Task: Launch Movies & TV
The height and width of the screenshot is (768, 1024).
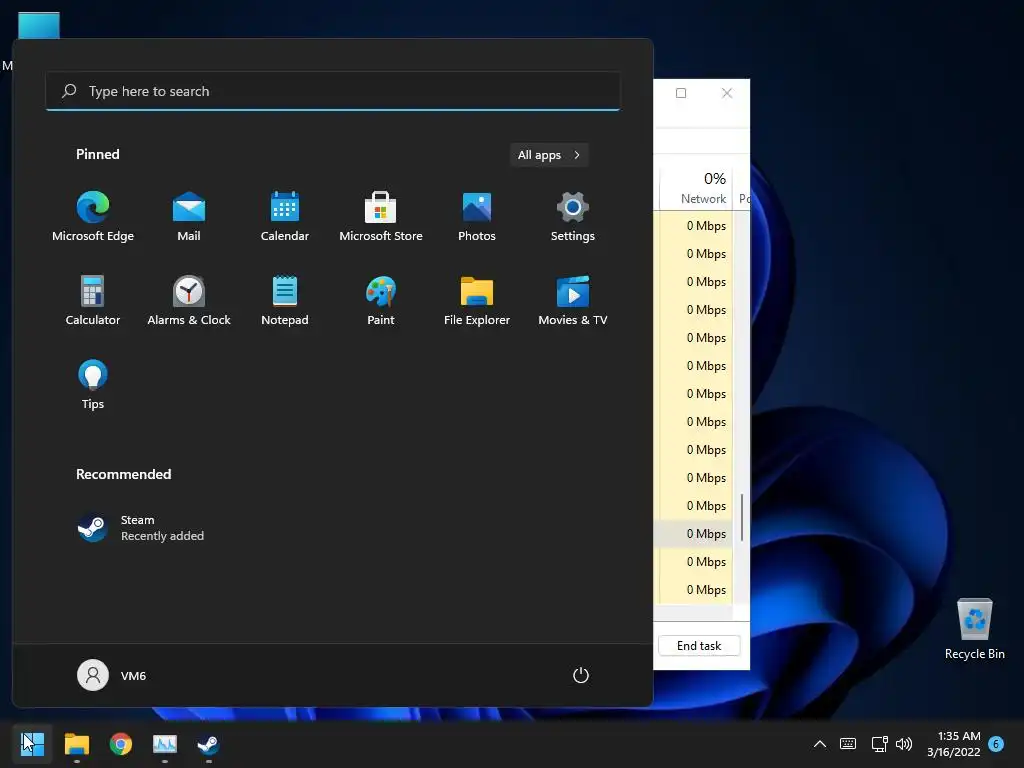Action: [573, 300]
